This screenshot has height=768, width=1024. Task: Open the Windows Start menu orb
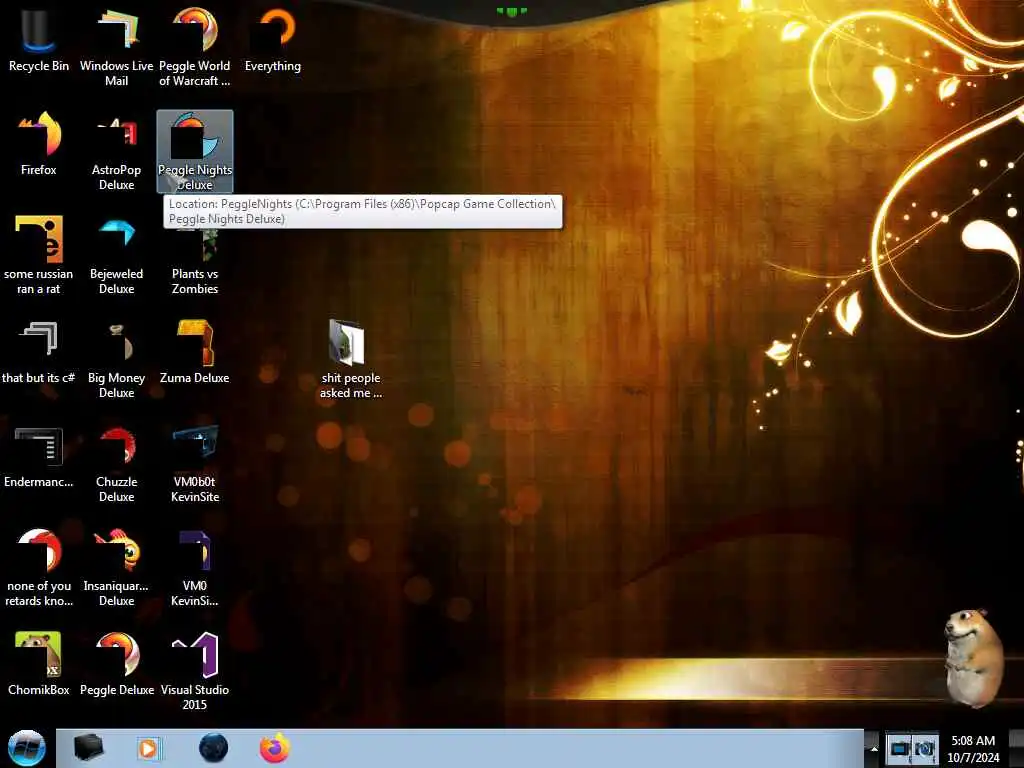[27, 748]
